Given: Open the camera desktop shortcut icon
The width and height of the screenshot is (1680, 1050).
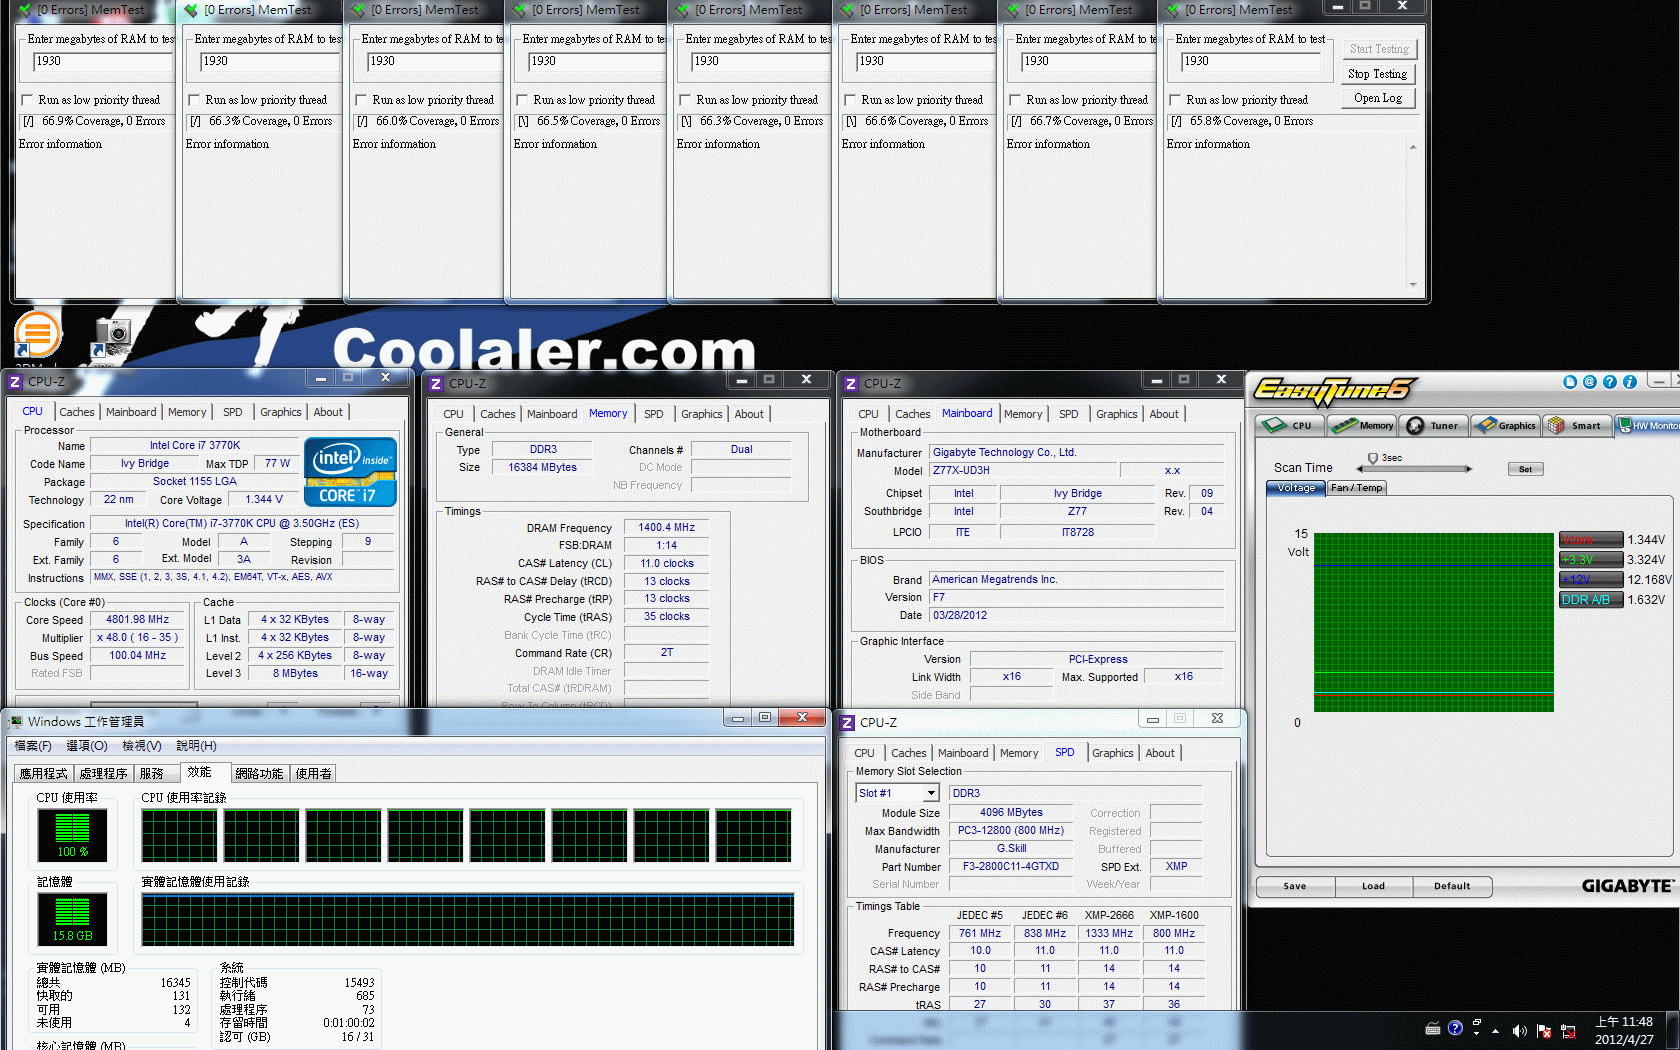Looking at the screenshot, I should [112, 335].
